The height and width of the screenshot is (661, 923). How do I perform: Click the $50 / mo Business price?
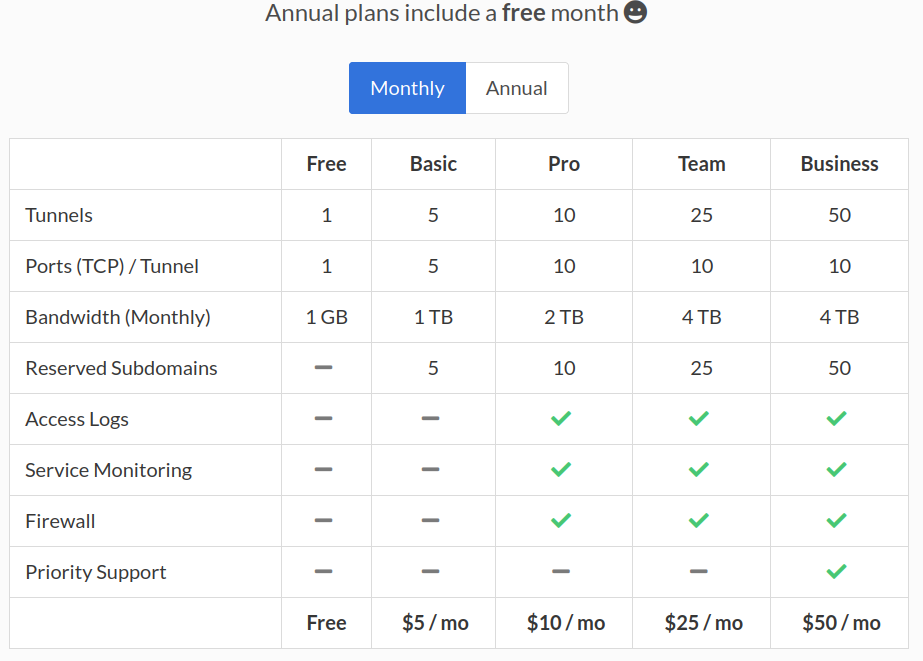pos(841,623)
